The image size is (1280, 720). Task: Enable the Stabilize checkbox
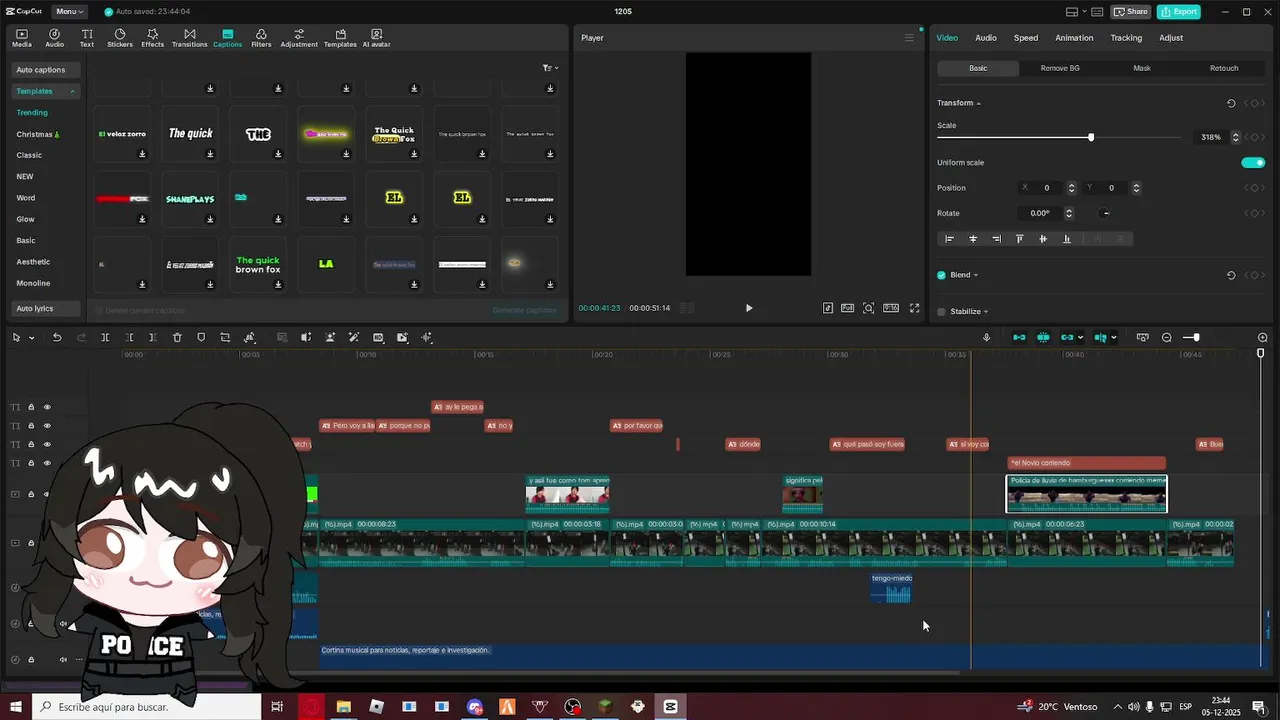pyautogui.click(x=941, y=312)
